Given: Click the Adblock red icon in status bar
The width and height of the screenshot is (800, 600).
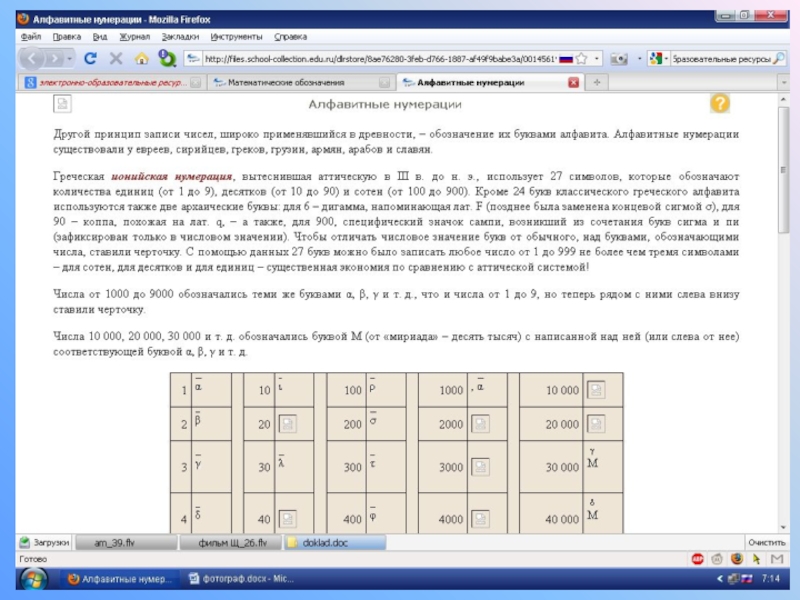Looking at the screenshot, I should coord(697,559).
